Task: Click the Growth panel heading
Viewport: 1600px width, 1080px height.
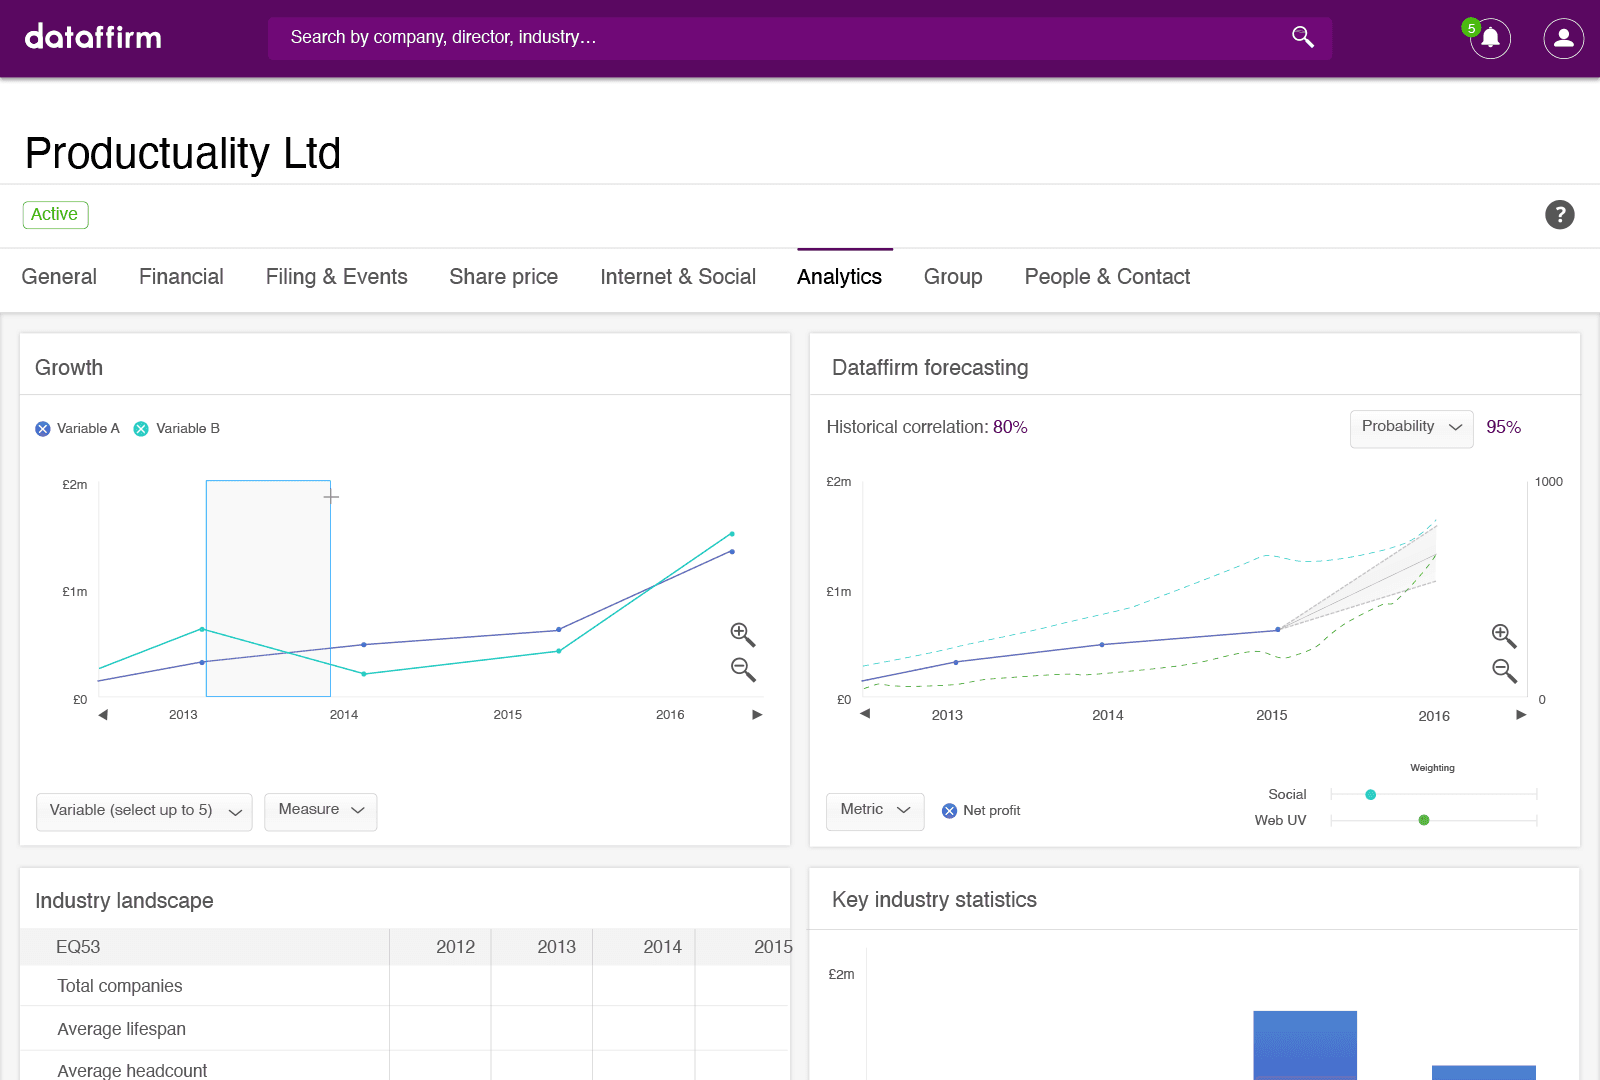Action: point(69,368)
